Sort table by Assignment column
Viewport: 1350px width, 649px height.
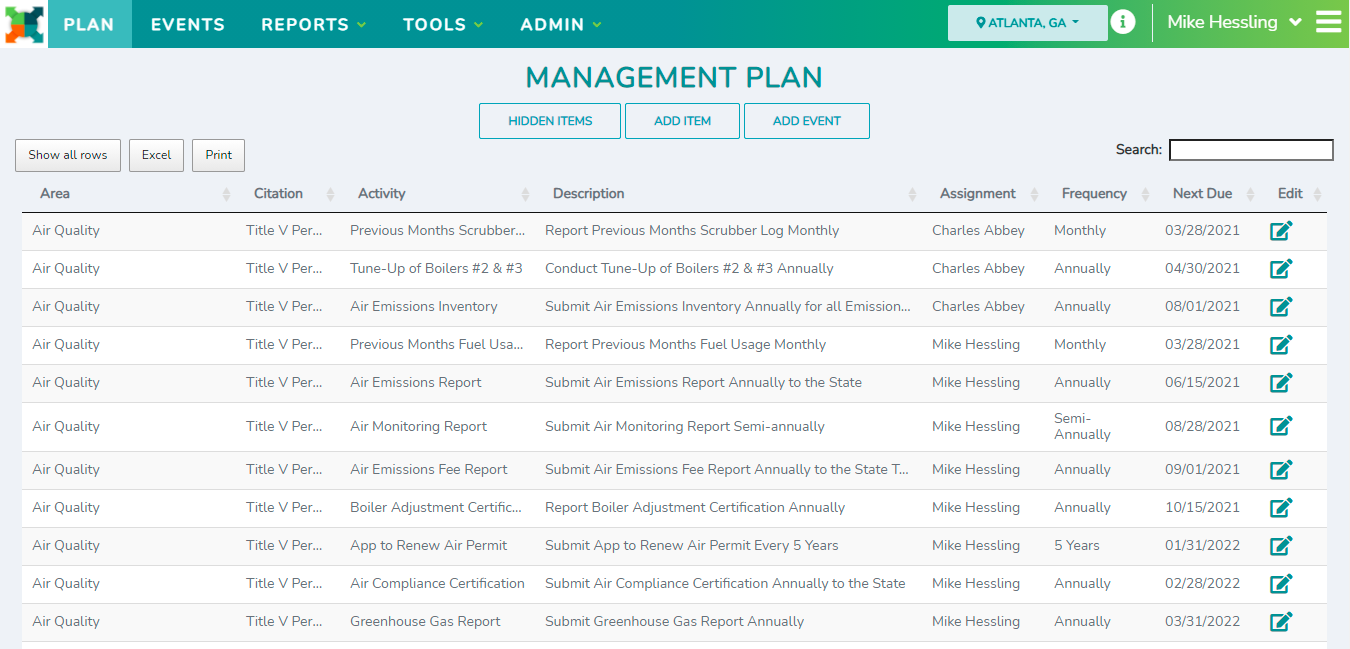[983, 194]
